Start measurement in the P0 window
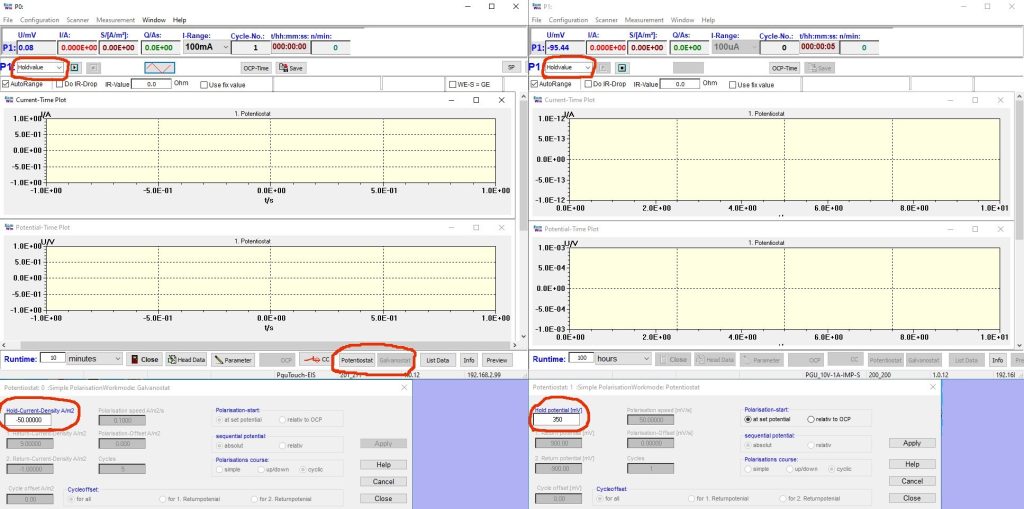1024x509 pixels. pos(74,67)
